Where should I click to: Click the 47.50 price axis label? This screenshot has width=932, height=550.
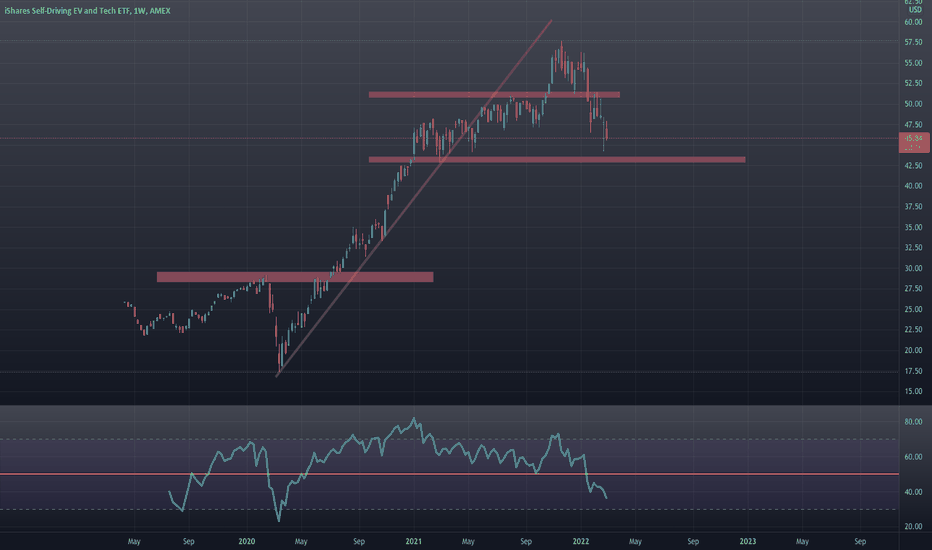[x=913, y=125]
